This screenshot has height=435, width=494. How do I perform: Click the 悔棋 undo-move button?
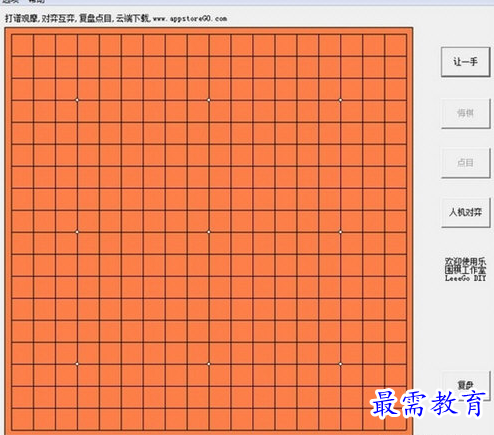(x=465, y=113)
